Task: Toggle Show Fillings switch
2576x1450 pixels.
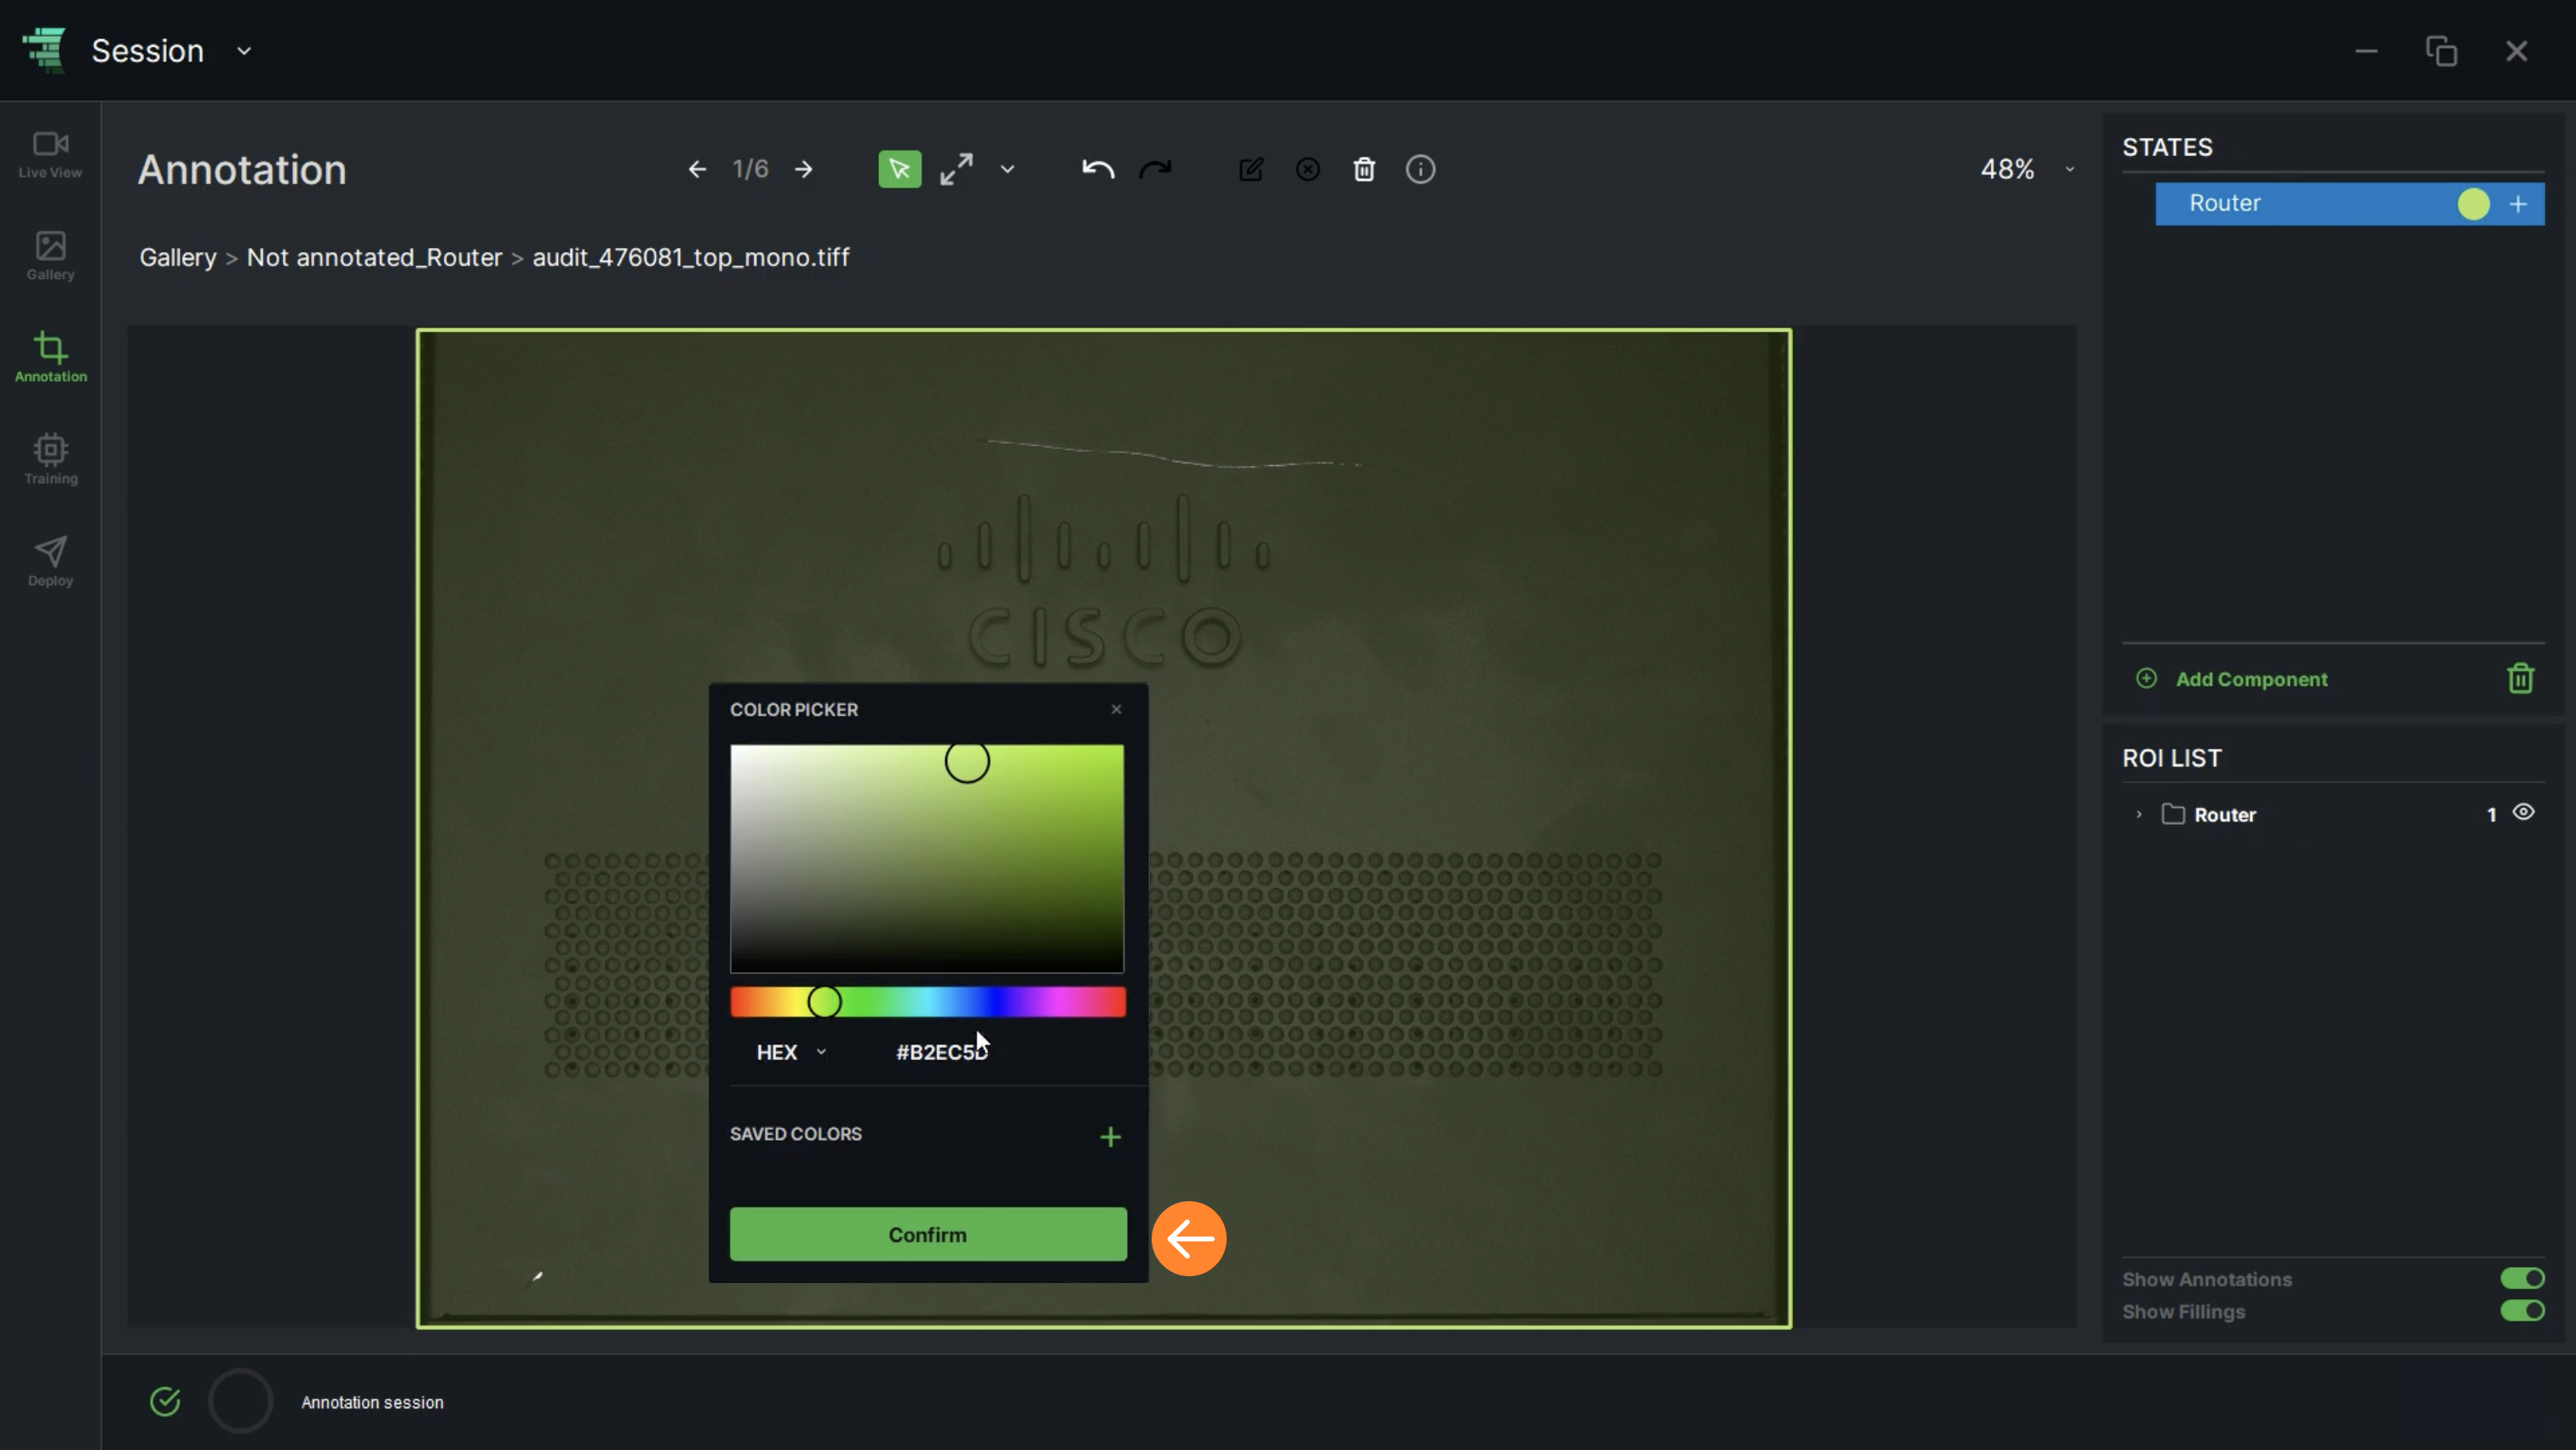Action: [2522, 1311]
